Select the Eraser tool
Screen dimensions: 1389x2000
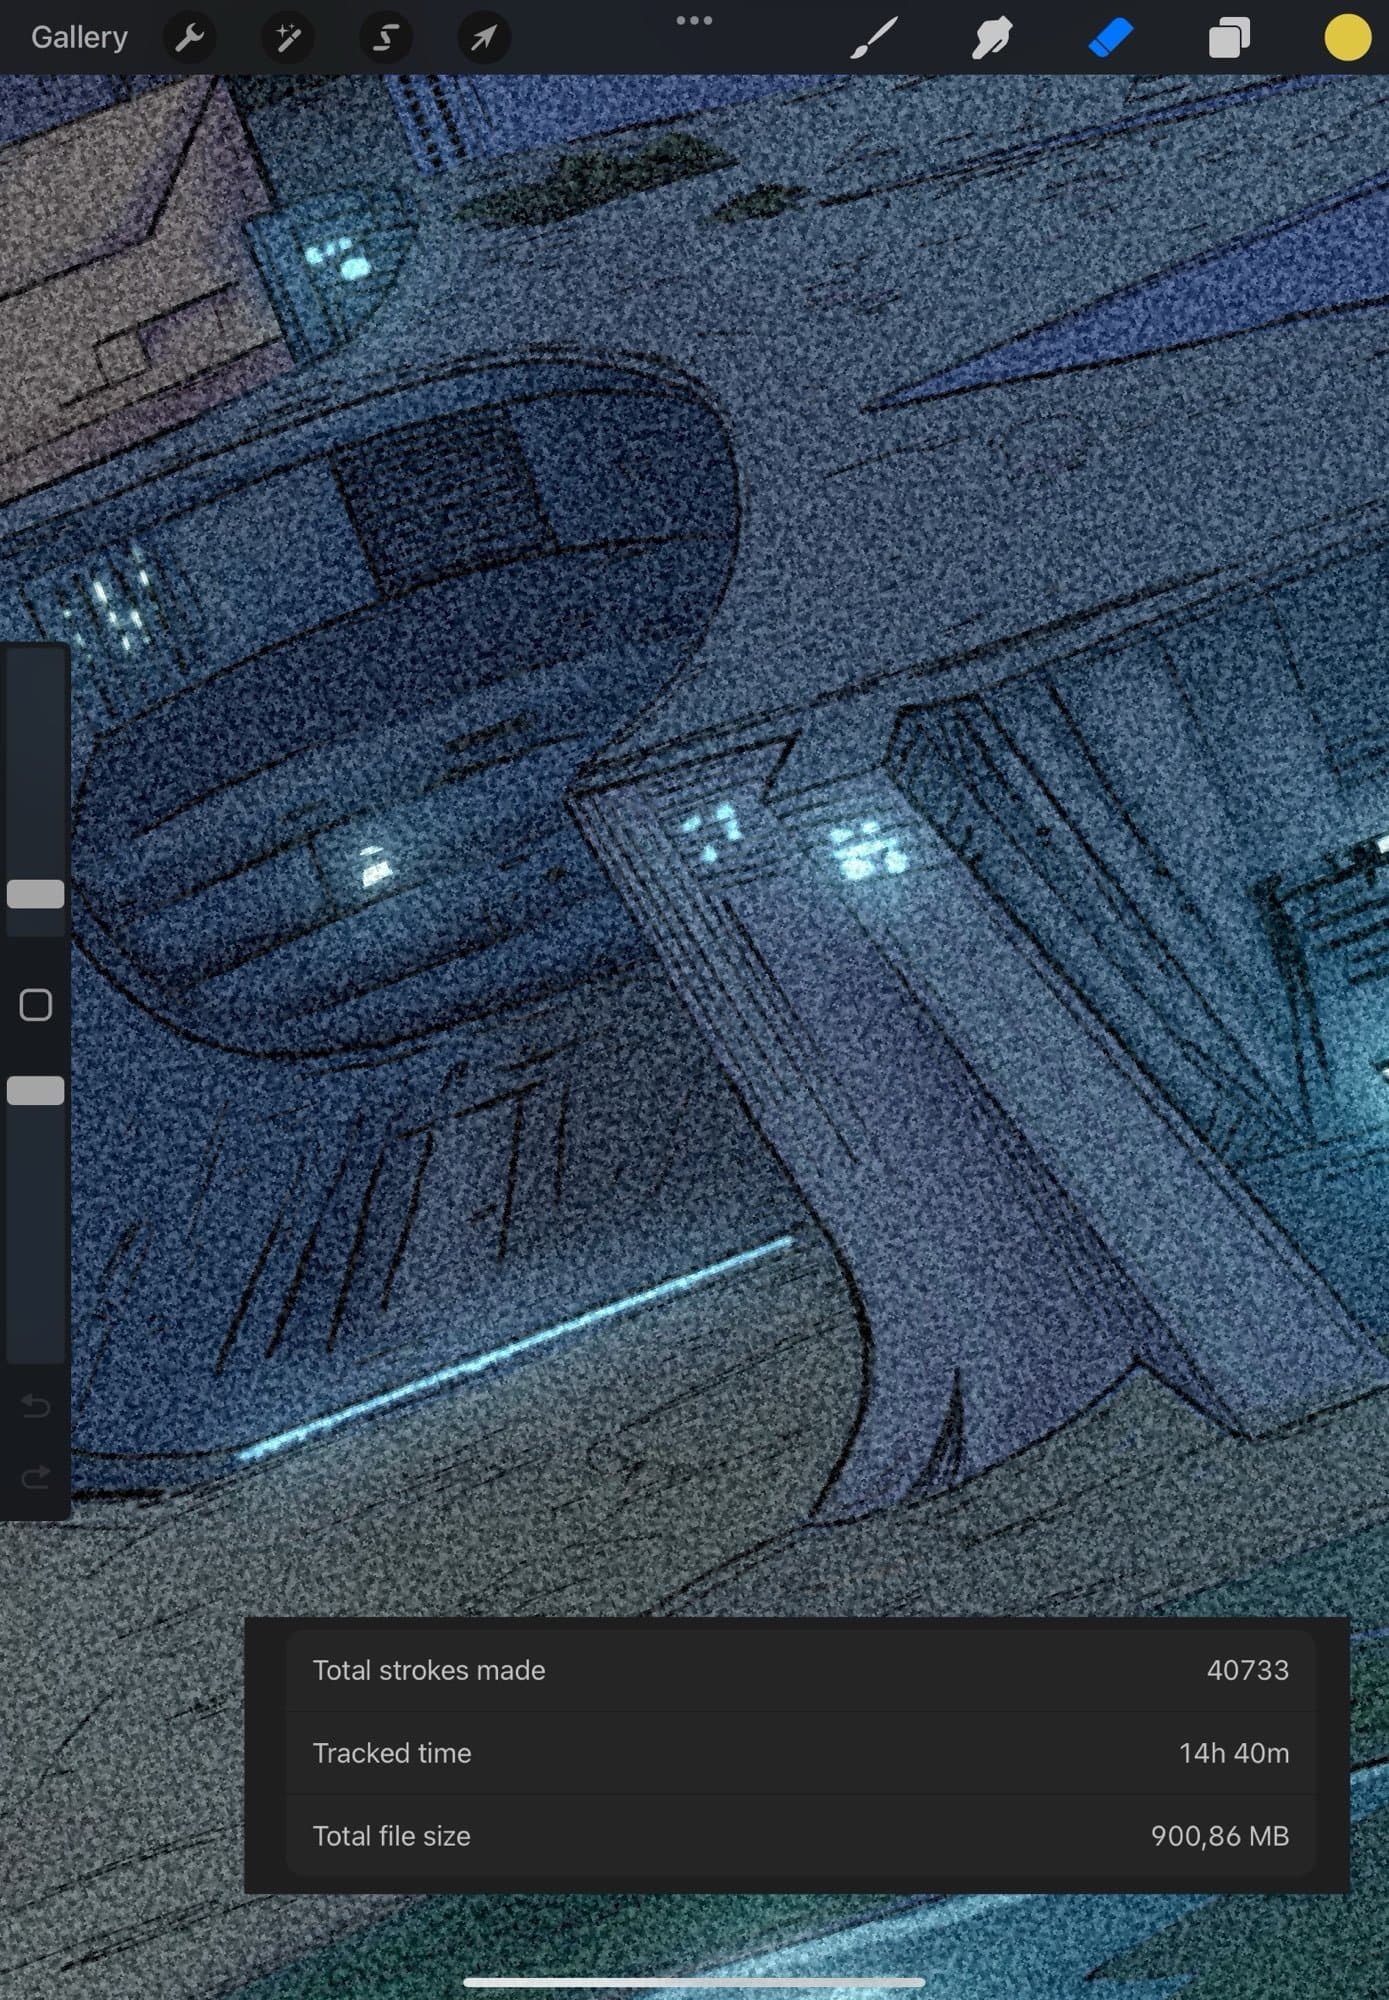click(x=1110, y=38)
